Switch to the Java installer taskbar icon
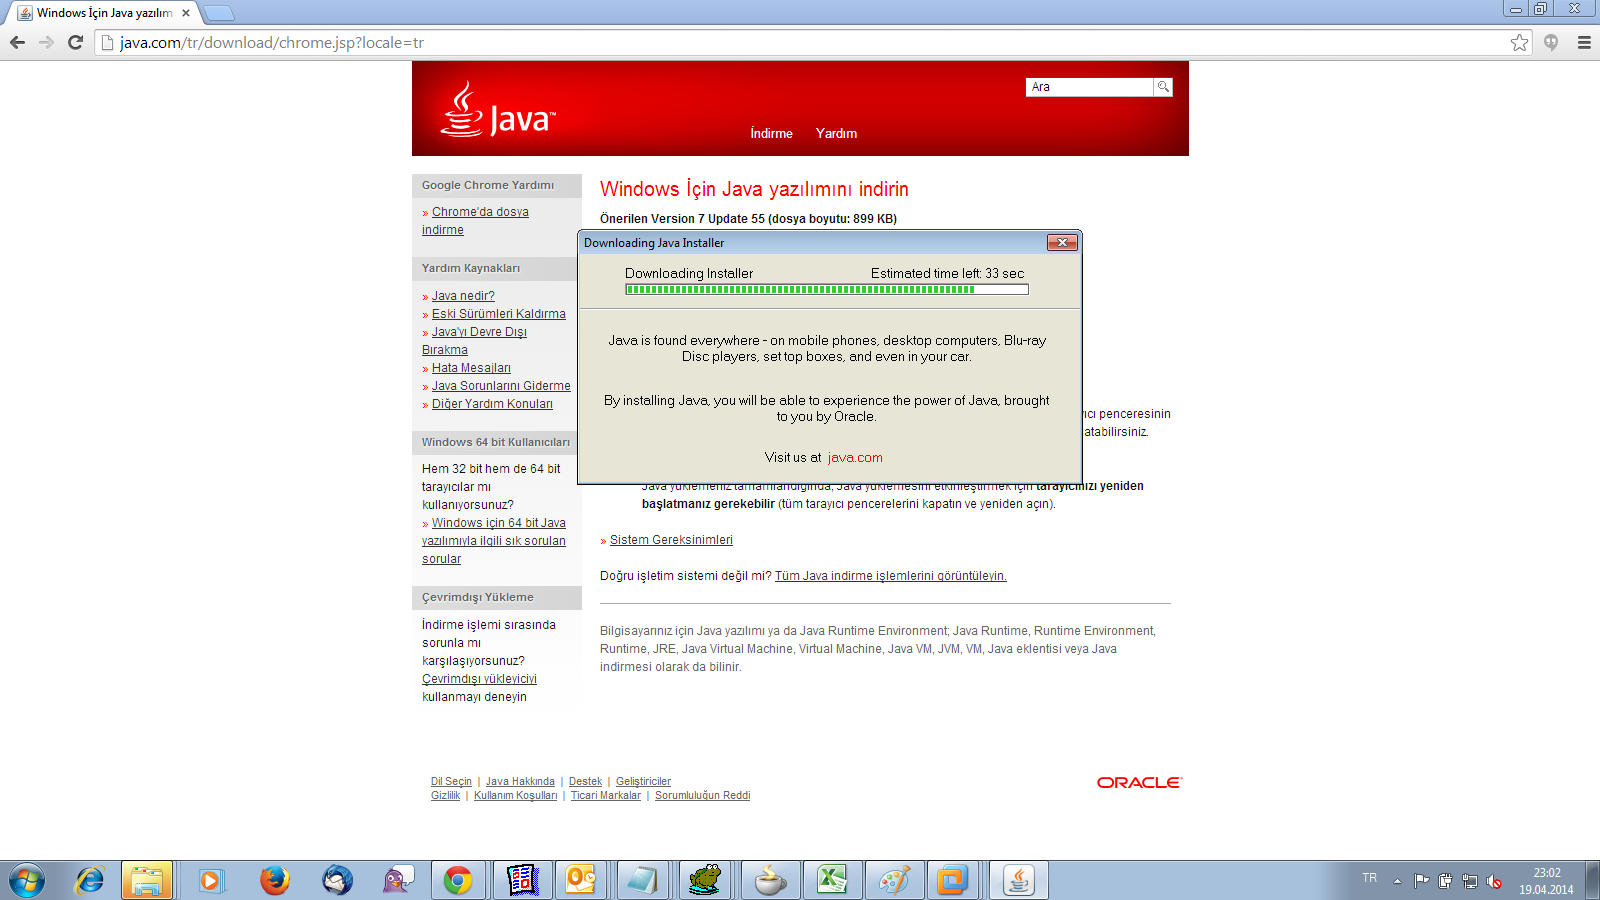Viewport: 1600px width, 900px height. click(x=1019, y=881)
